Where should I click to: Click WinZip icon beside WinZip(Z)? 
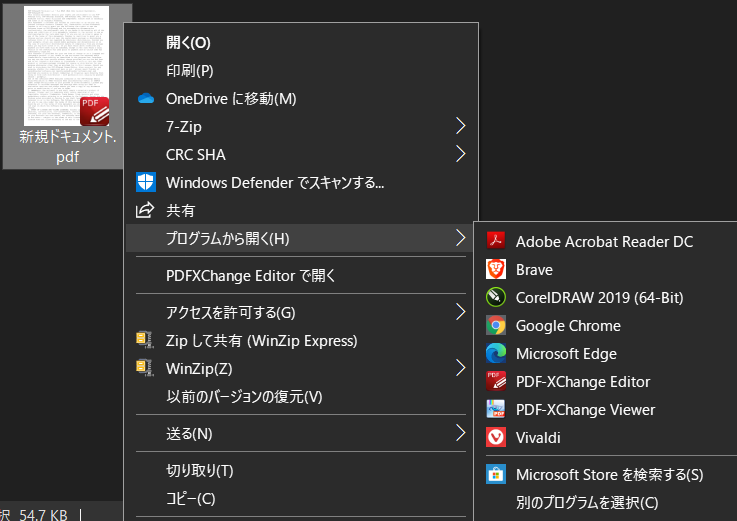145,368
